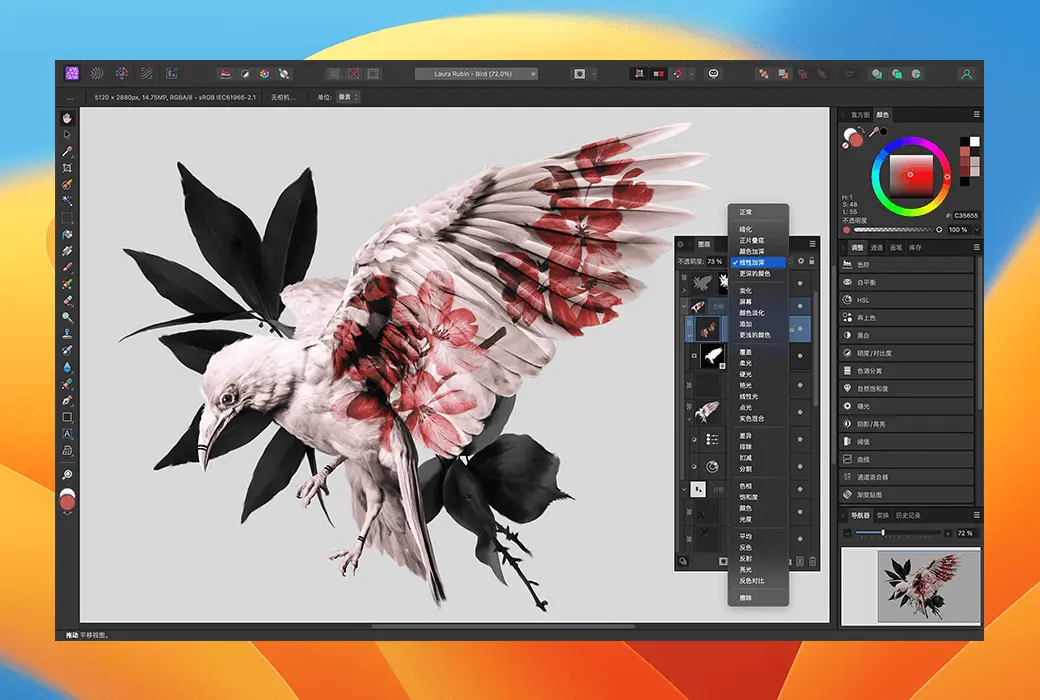This screenshot has width=1040, height=700.
Task: Switch to the 历史记录 tab
Action: (908, 516)
